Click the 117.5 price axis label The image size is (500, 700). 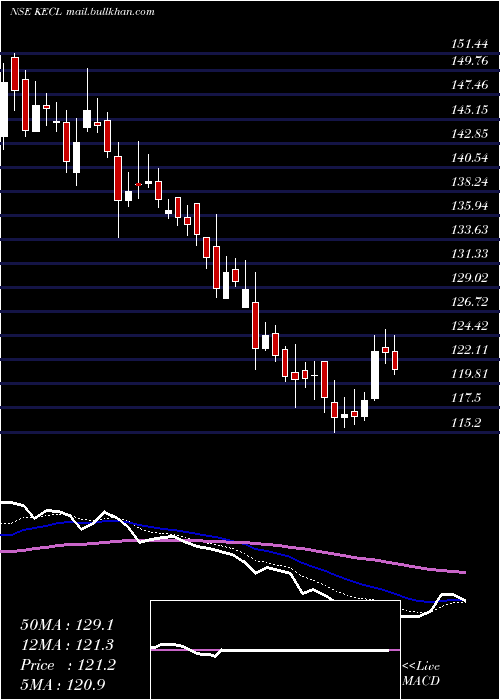pyautogui.click(x=466, y=398)
